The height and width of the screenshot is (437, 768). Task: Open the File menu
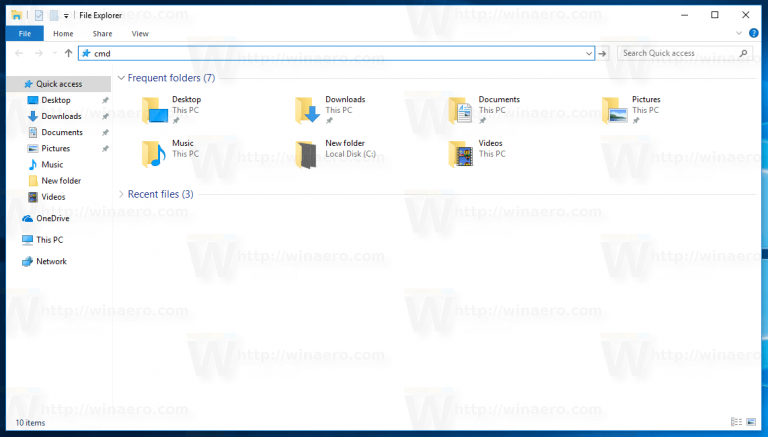coord(24,33)
